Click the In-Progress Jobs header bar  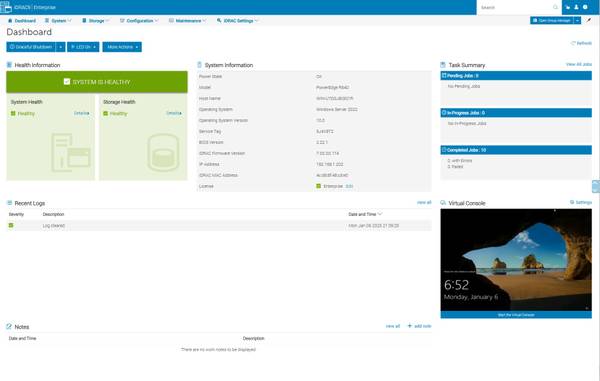tap(516, 113)
